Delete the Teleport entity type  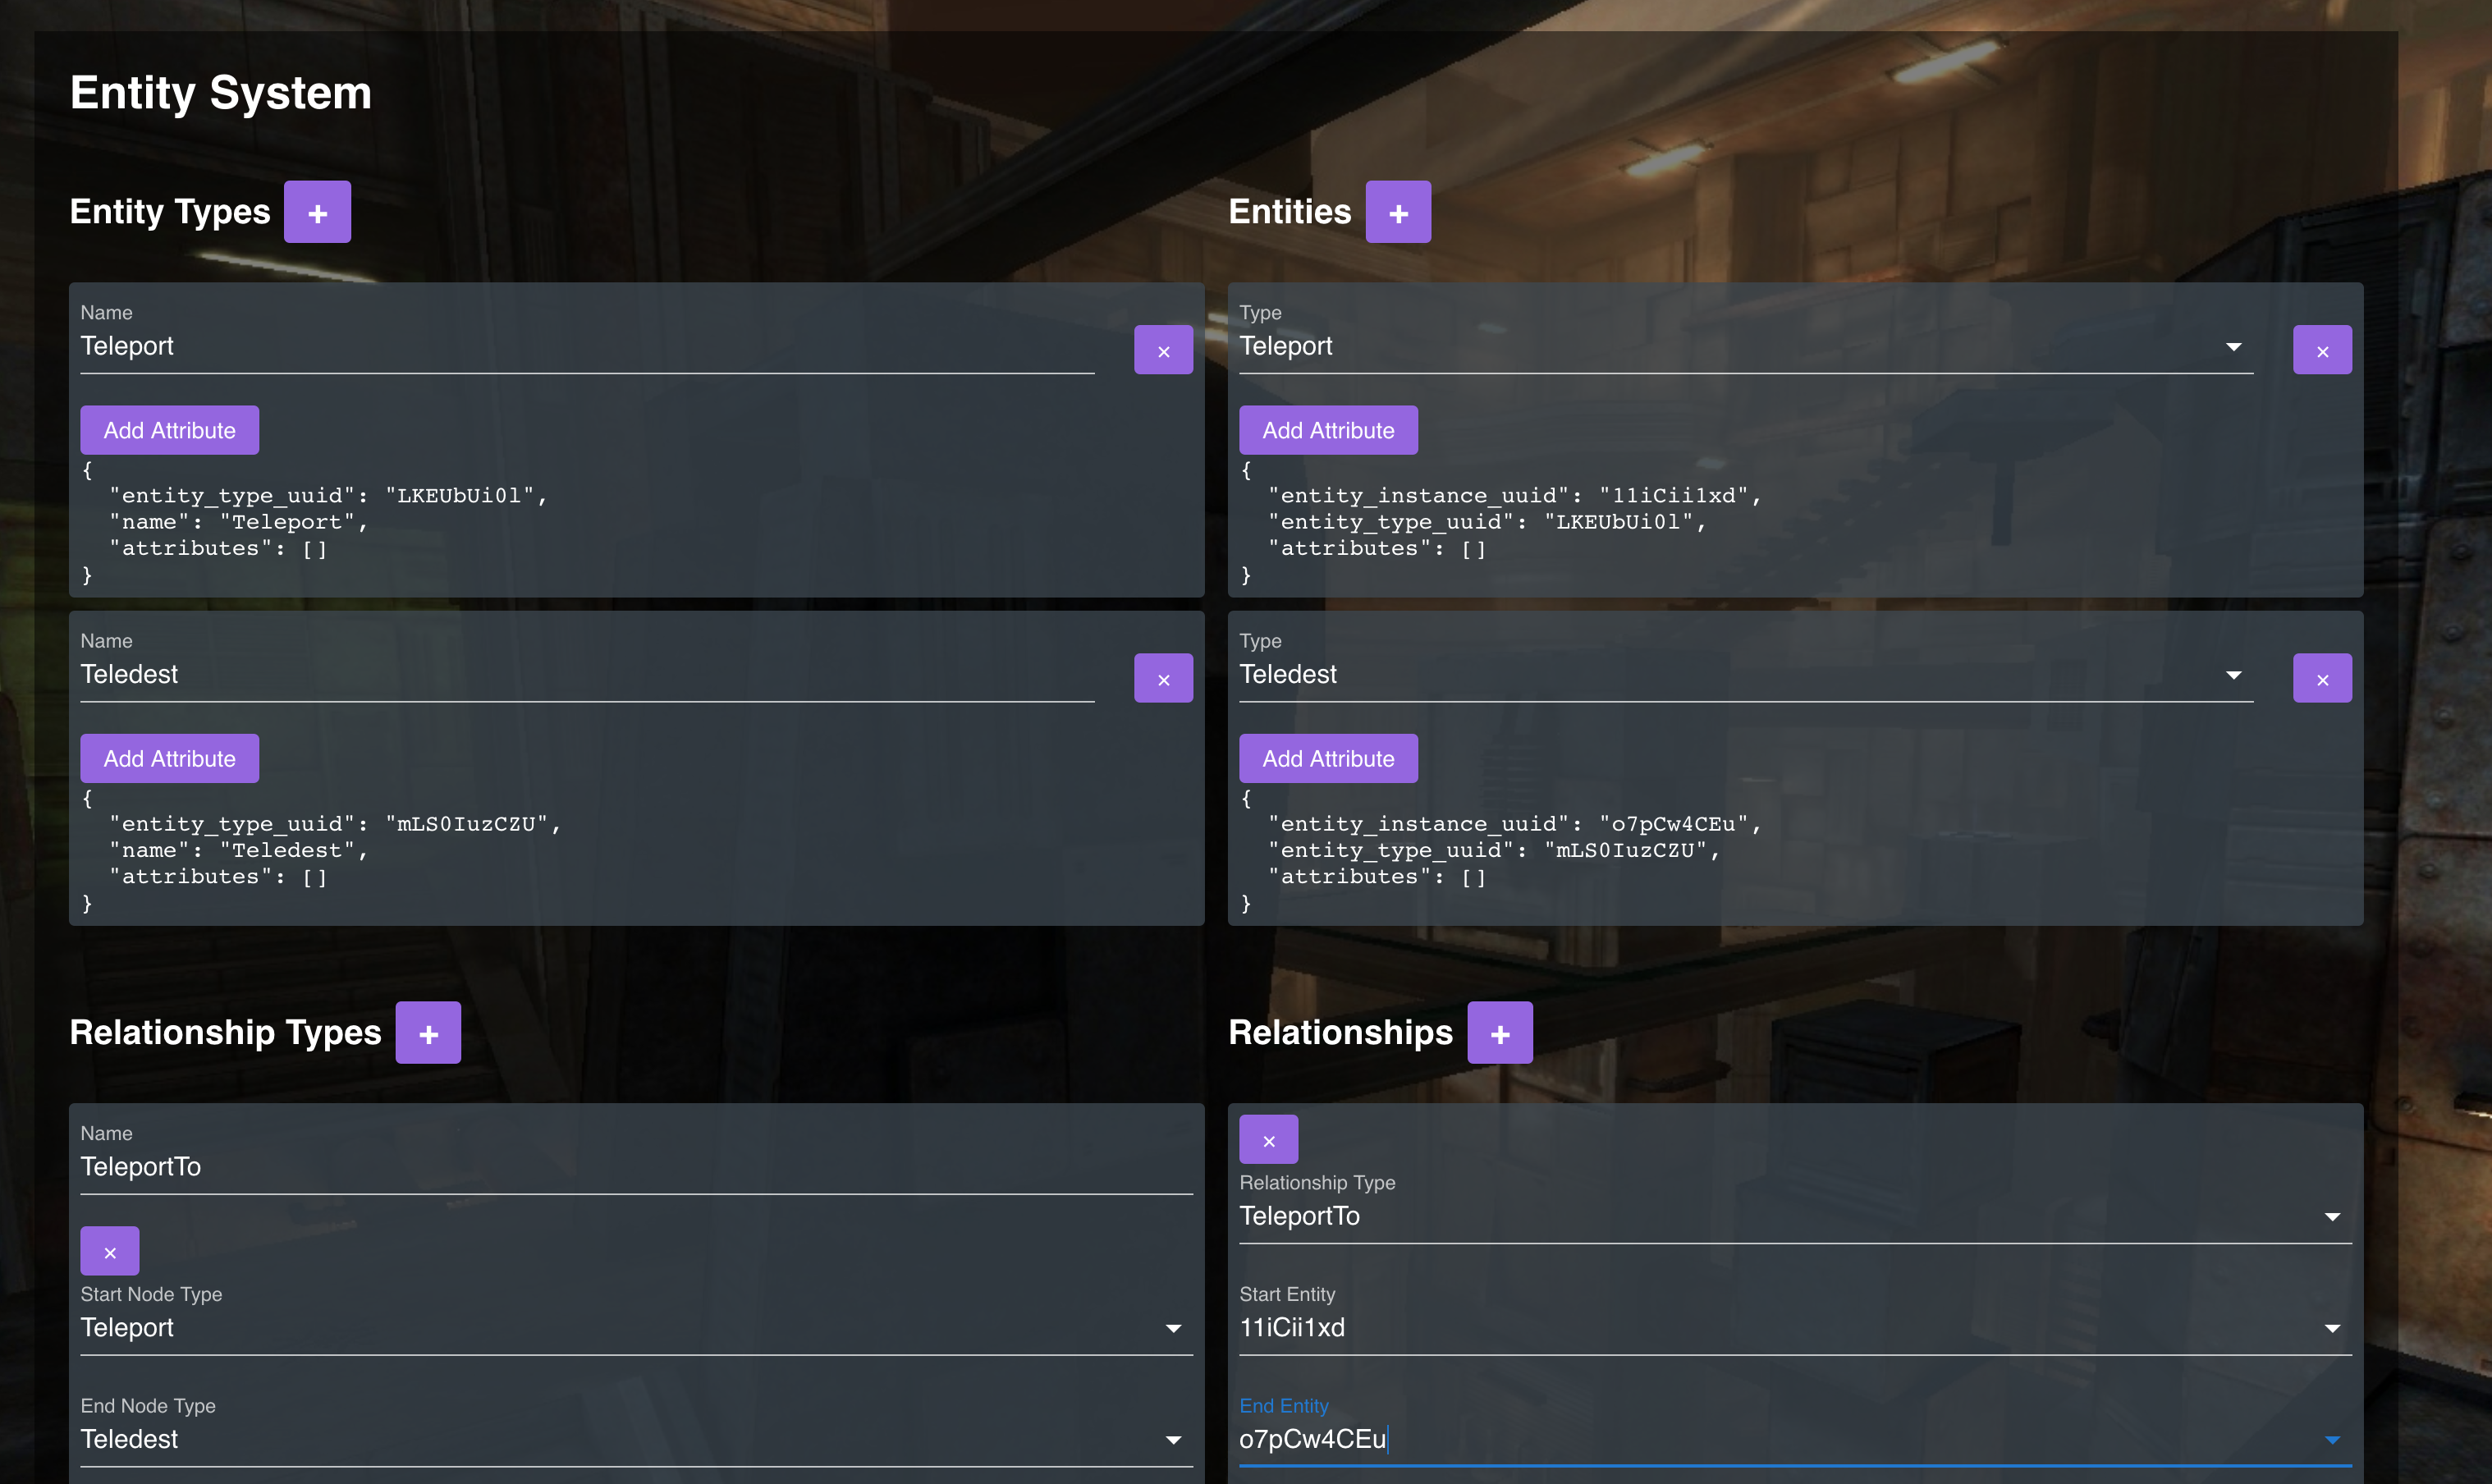[x=1163, y=350]
